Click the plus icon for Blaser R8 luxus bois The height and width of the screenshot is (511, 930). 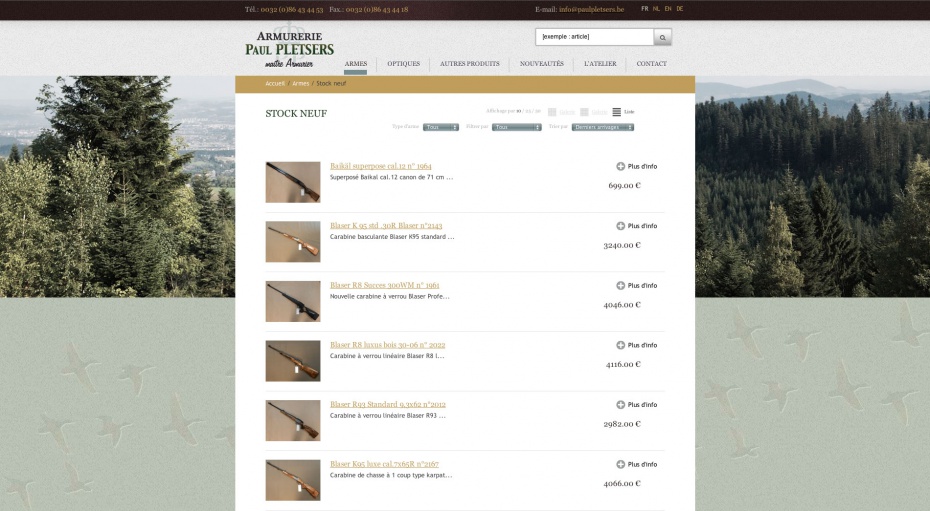coord(620,345)
